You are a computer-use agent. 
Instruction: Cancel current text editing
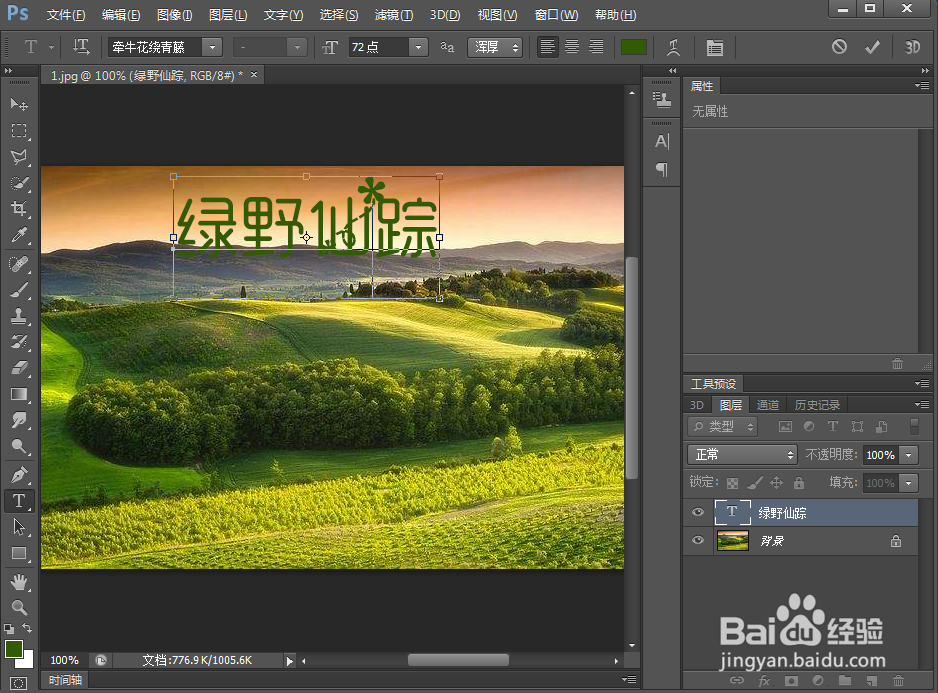[x=841, y=47]
